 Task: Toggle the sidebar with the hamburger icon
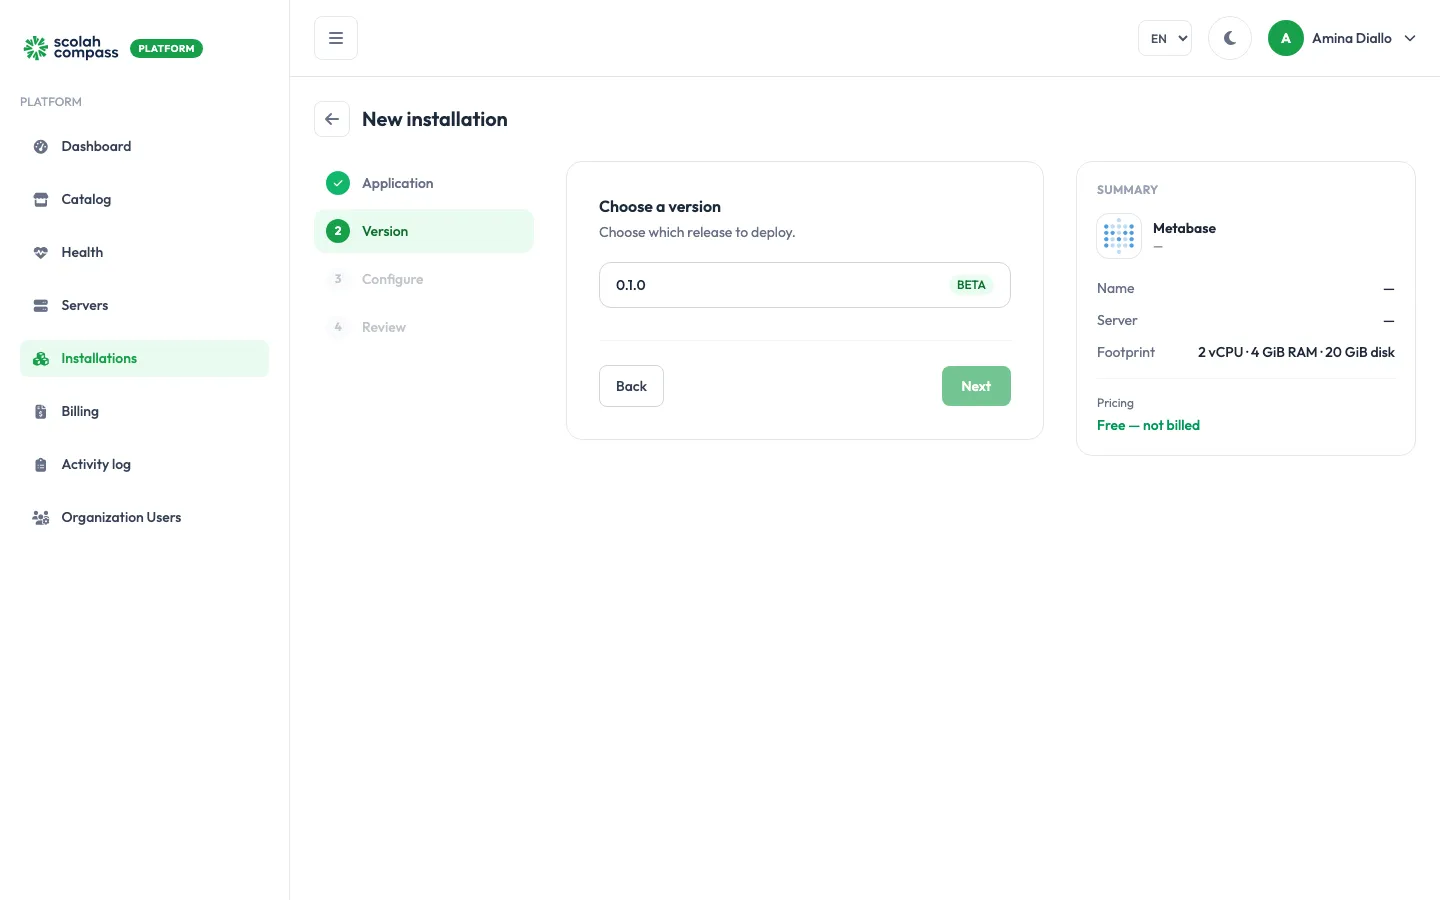coord(336,38)
